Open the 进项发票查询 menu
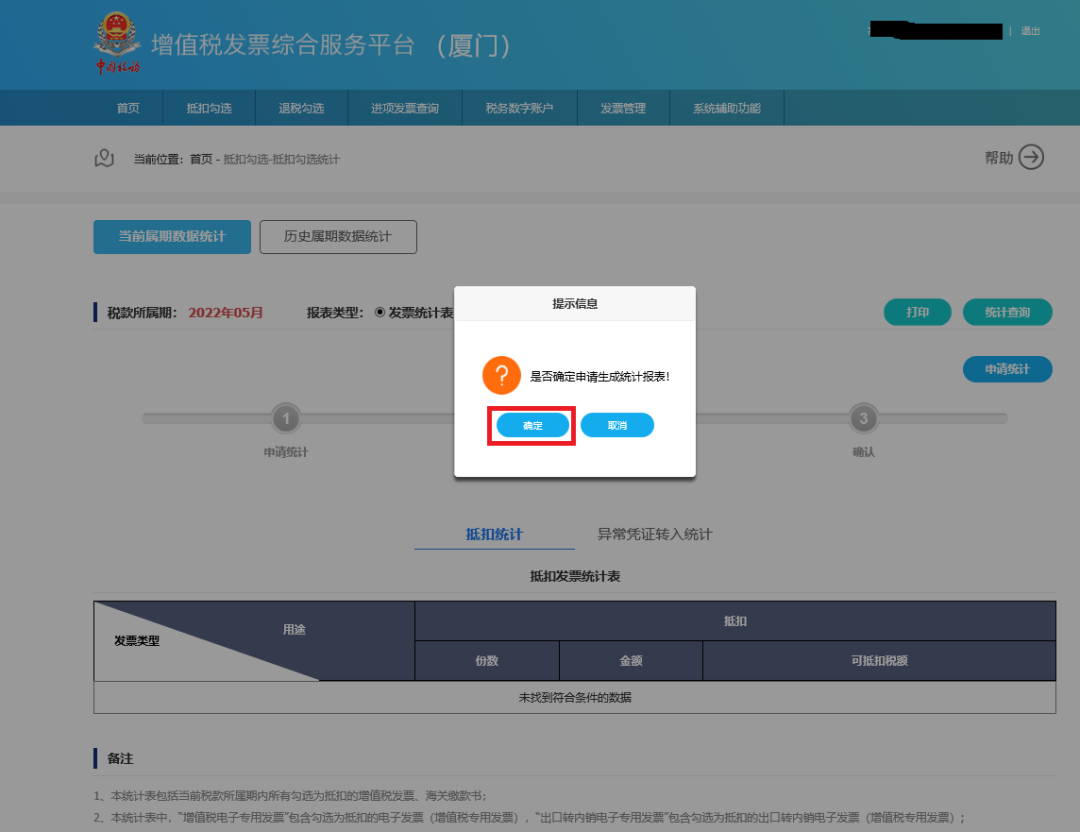This screenshot has height=832, width=1080. point(404,108)
